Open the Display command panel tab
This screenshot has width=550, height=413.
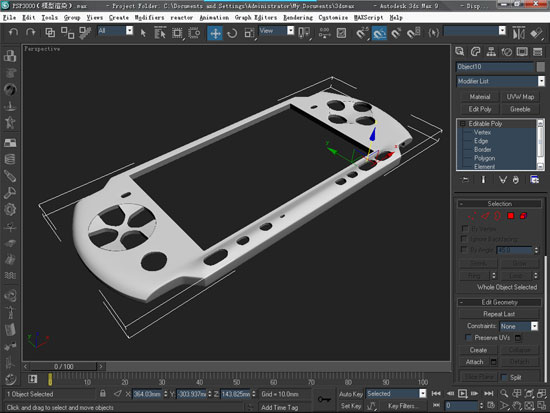click(x=522, y=52)
